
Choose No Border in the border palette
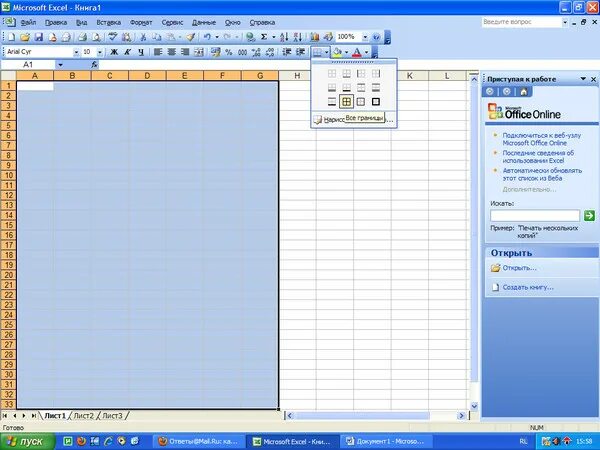pos(332,73)
